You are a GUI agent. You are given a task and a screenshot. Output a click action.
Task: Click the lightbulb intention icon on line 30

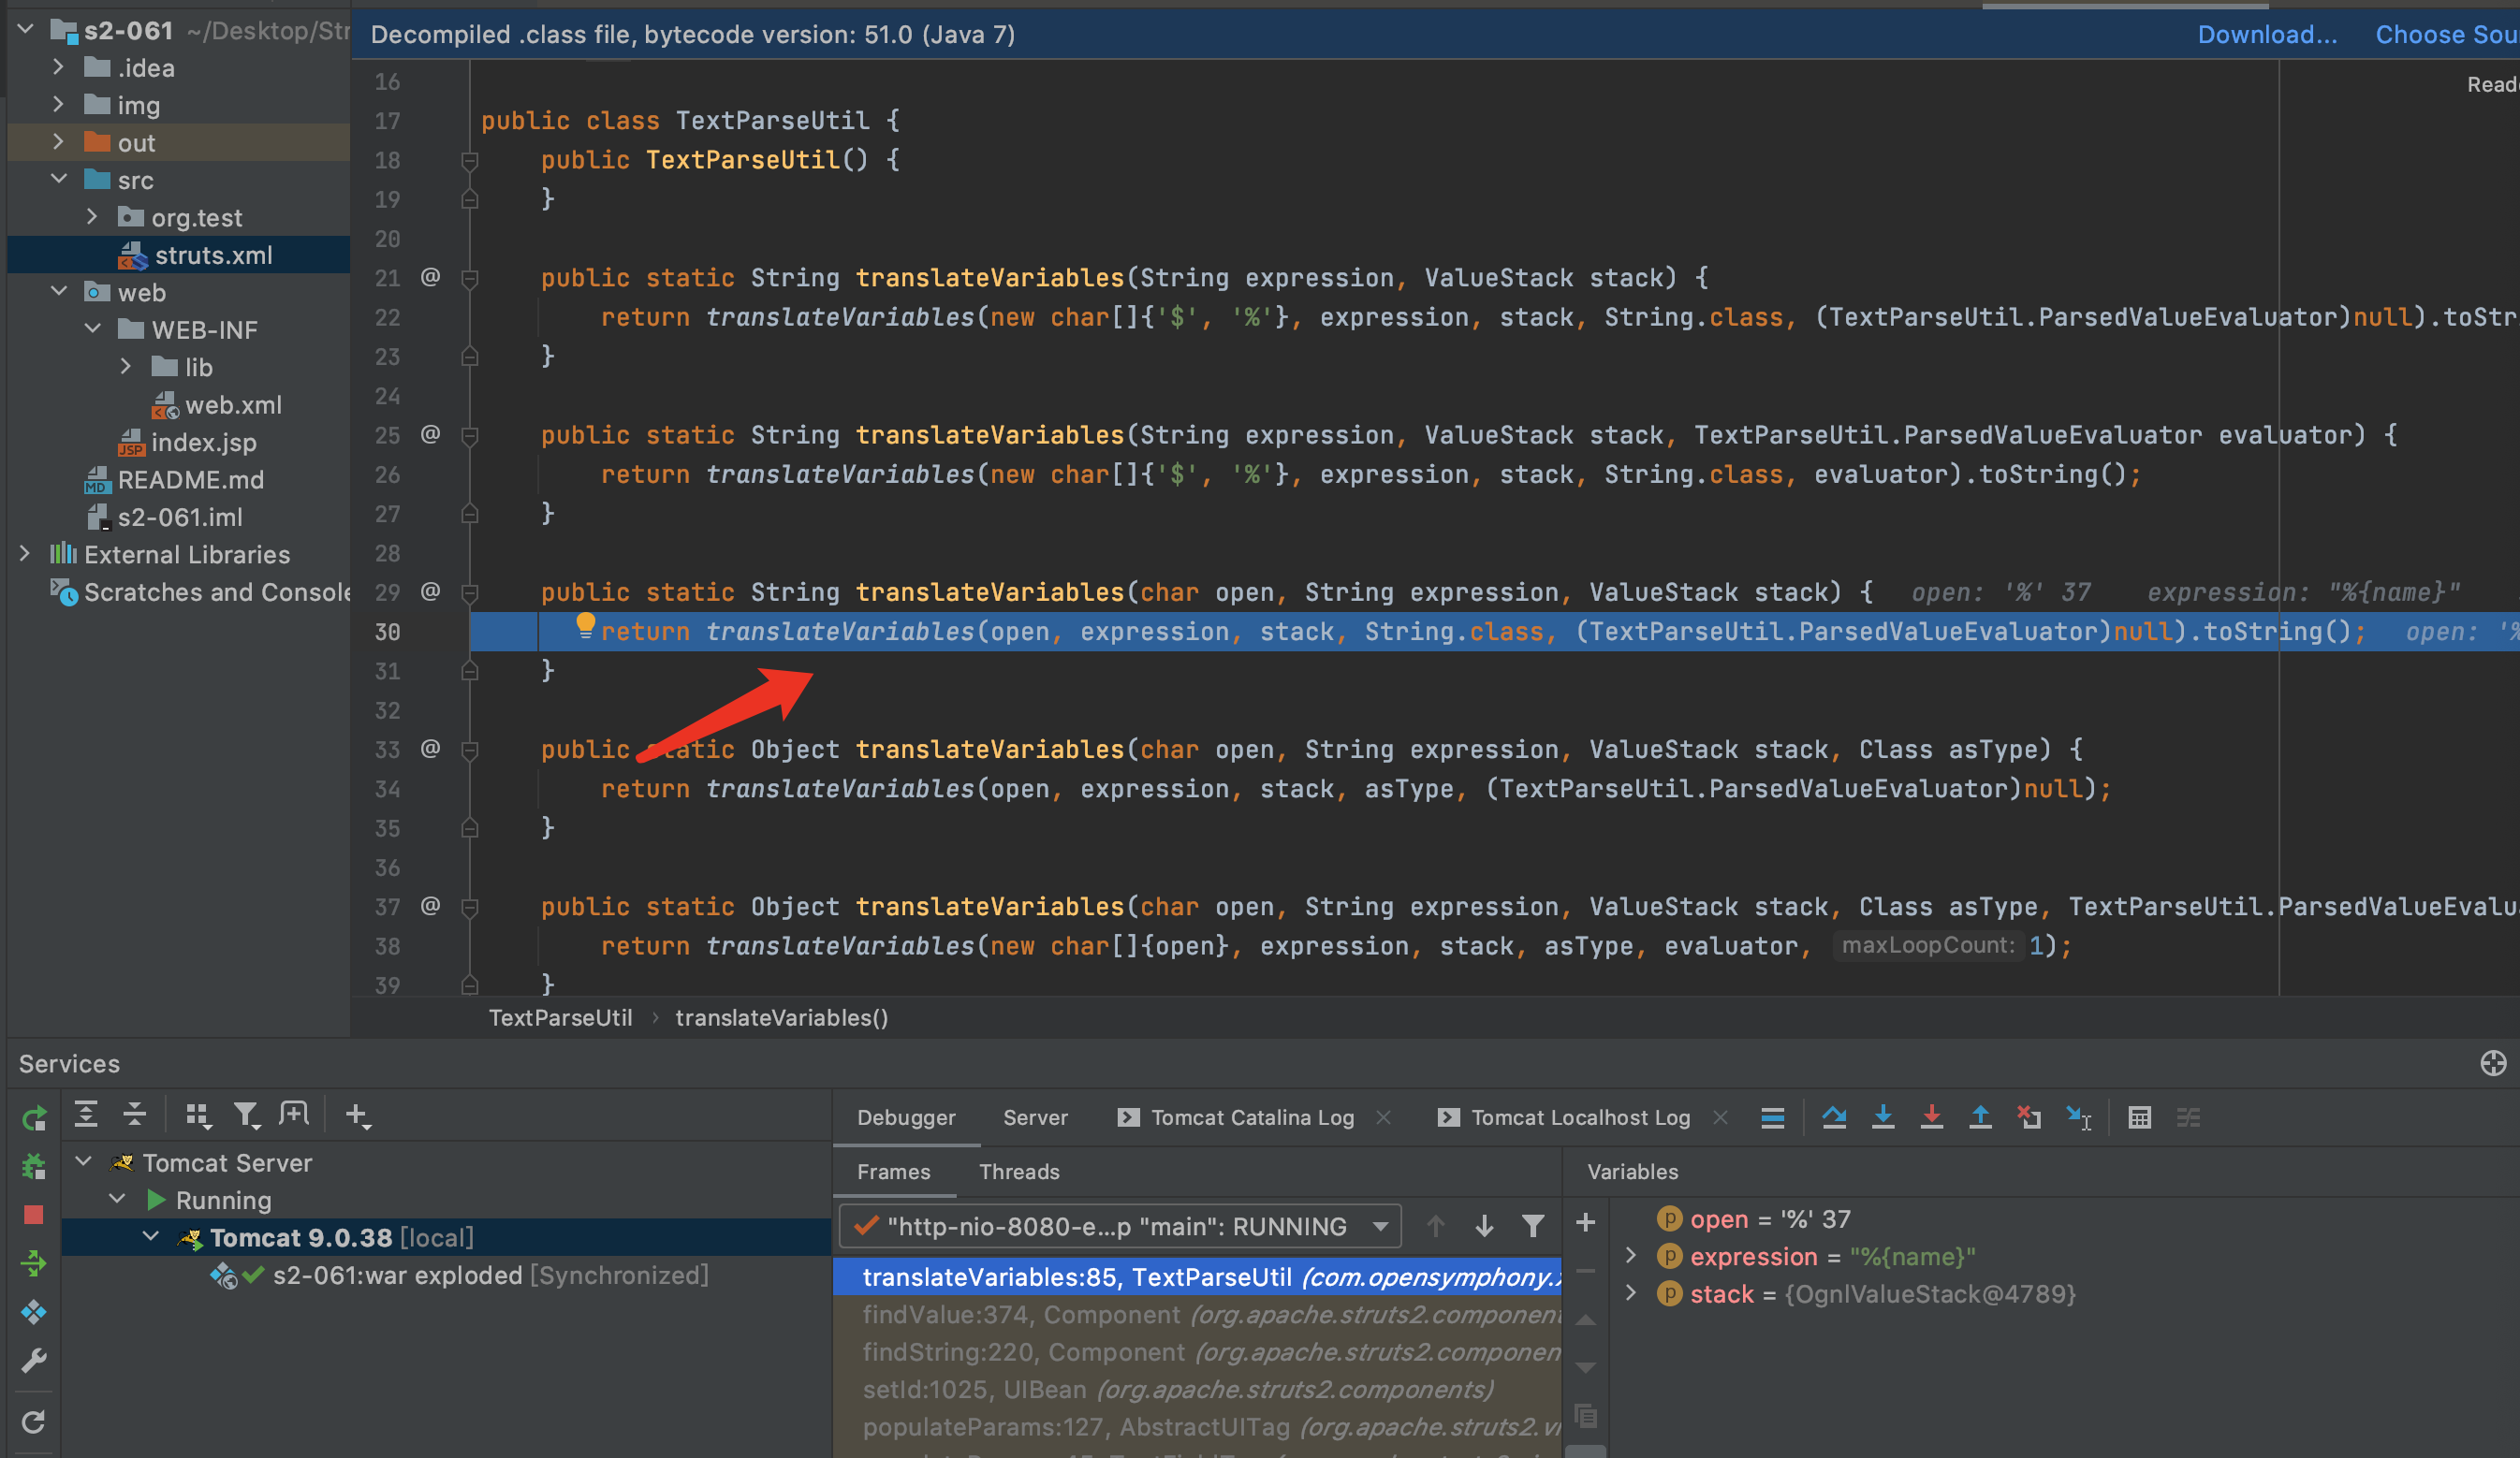pyautogui.click(x=585, y=627)
